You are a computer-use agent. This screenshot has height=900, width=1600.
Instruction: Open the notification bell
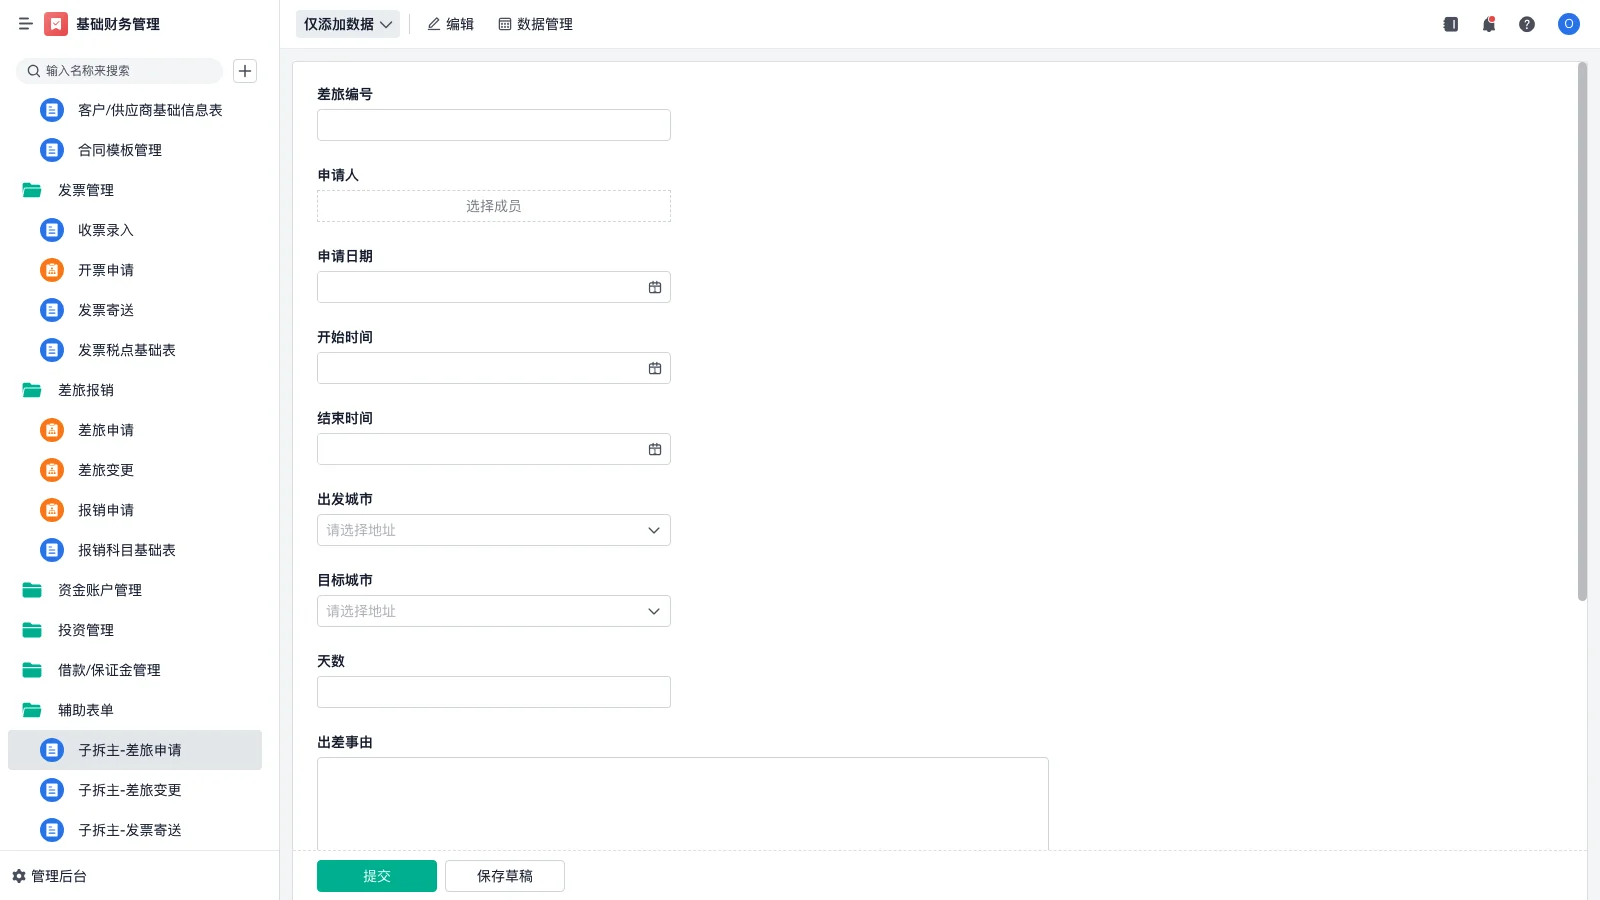coord(1488,24)
